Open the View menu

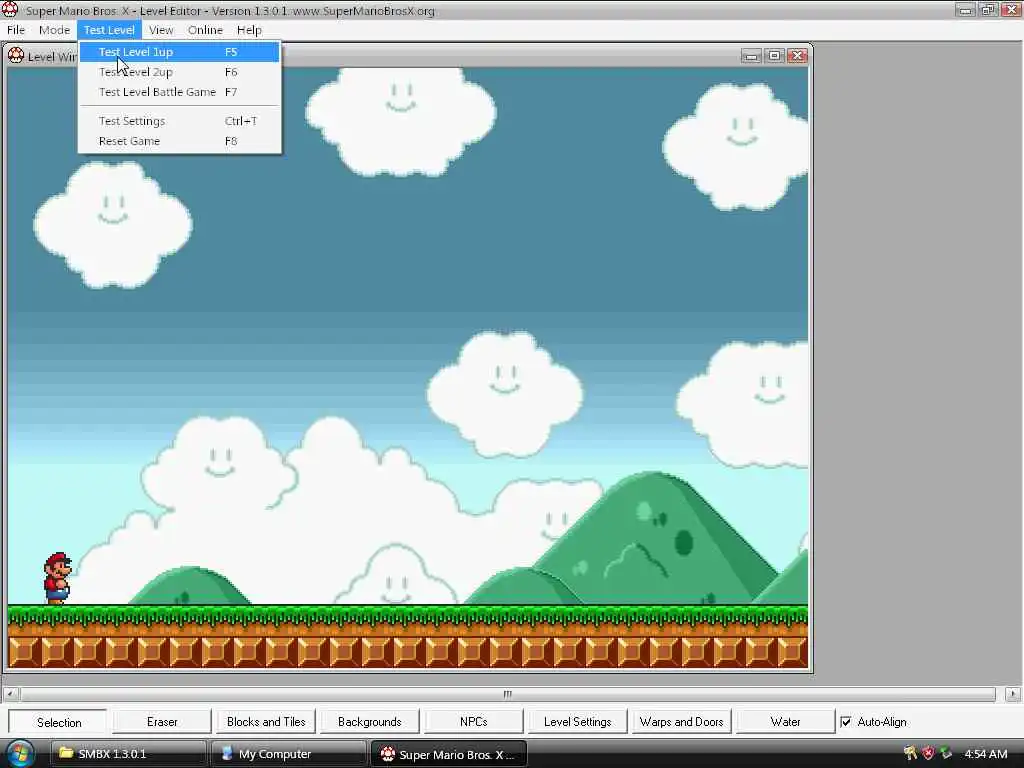click(x=161, y=30)
